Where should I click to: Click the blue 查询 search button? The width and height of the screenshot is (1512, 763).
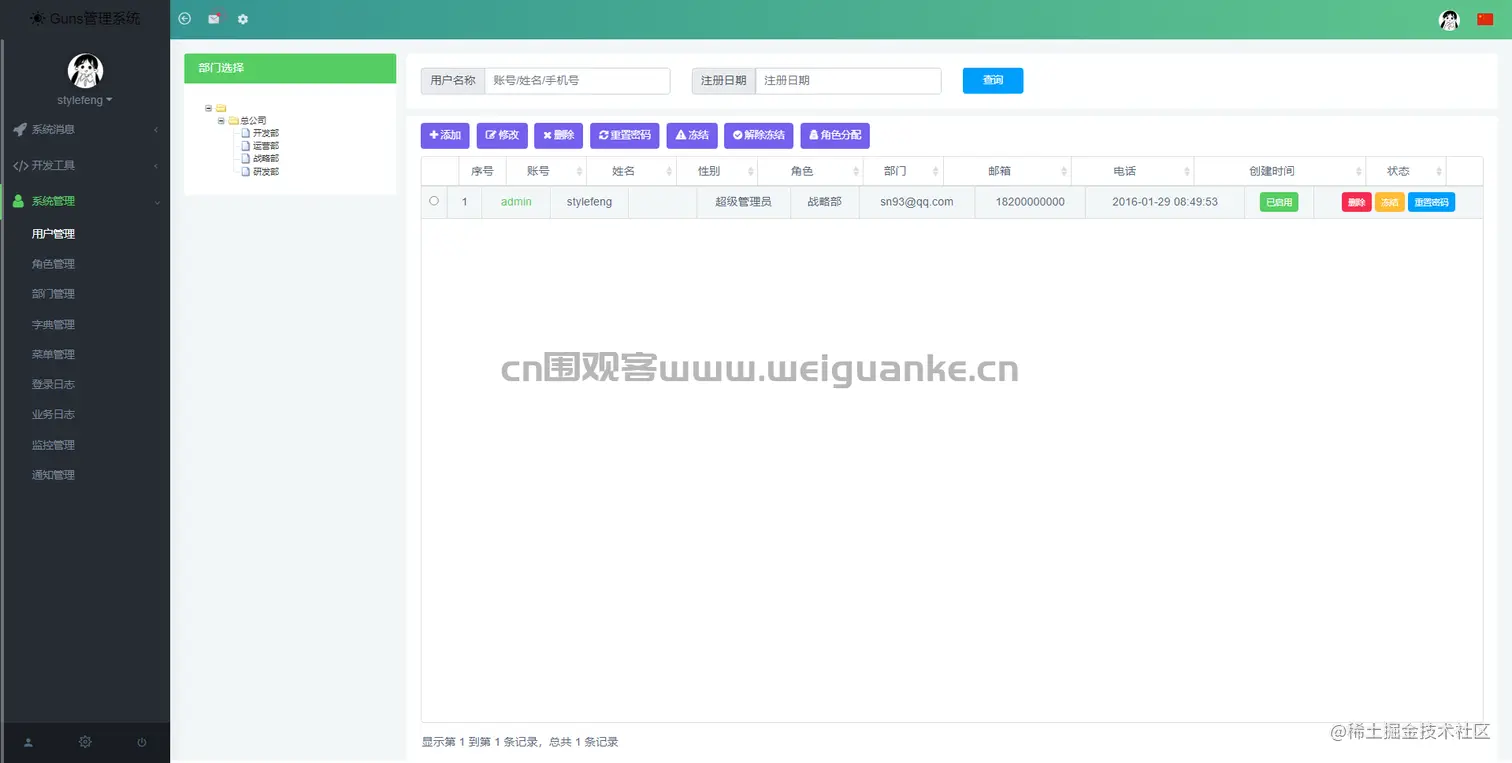(x=993, y=81)
